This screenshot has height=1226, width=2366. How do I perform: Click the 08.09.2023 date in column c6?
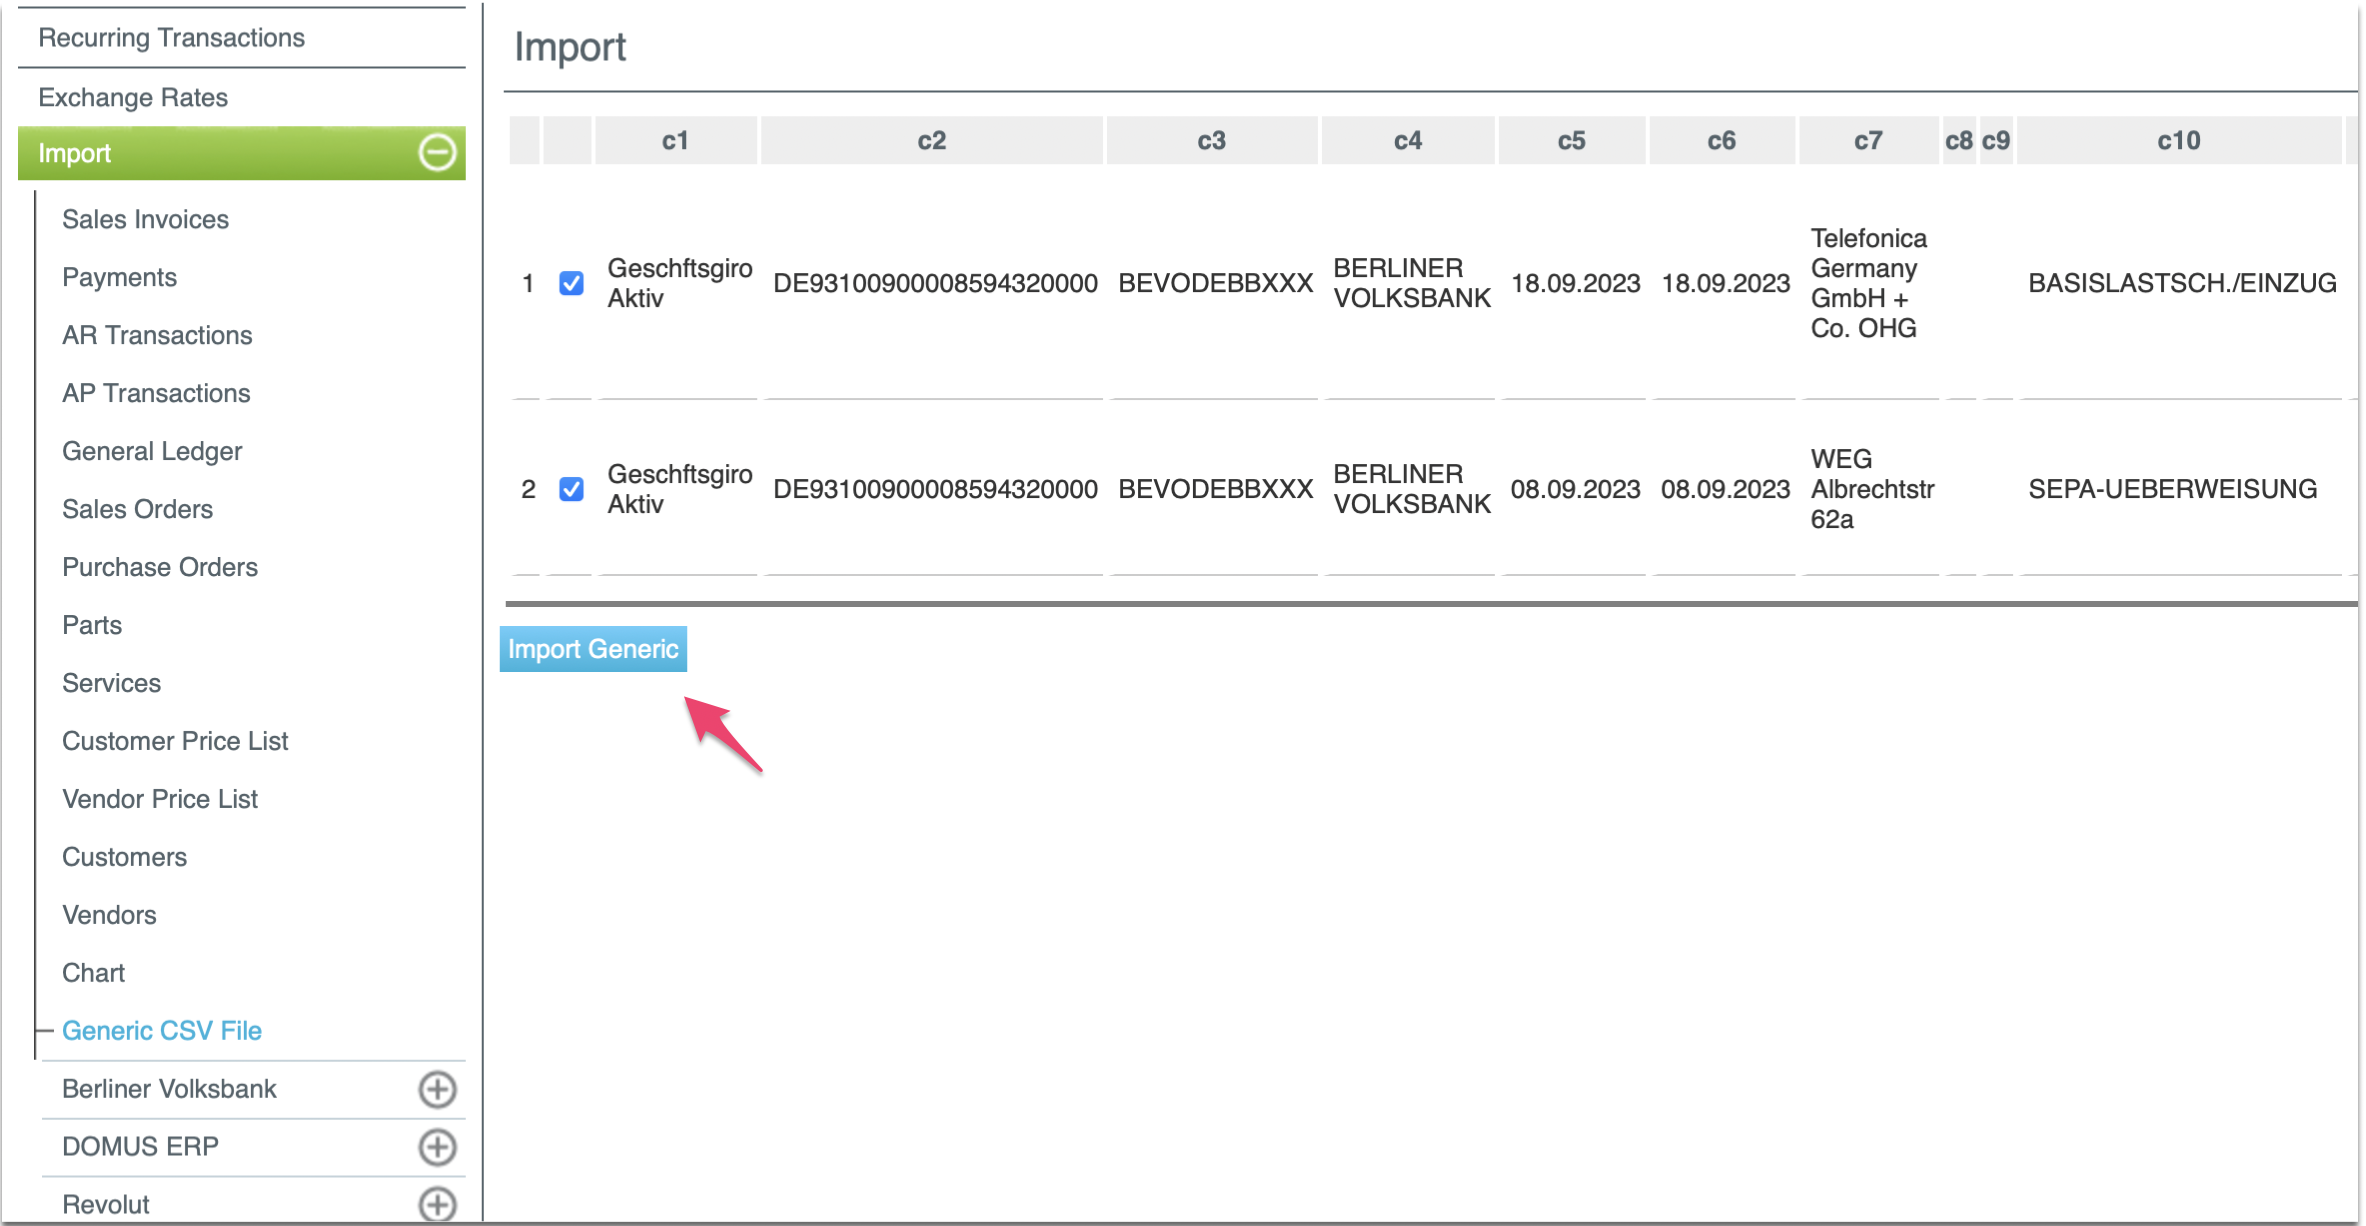[x=1725, y=489]
